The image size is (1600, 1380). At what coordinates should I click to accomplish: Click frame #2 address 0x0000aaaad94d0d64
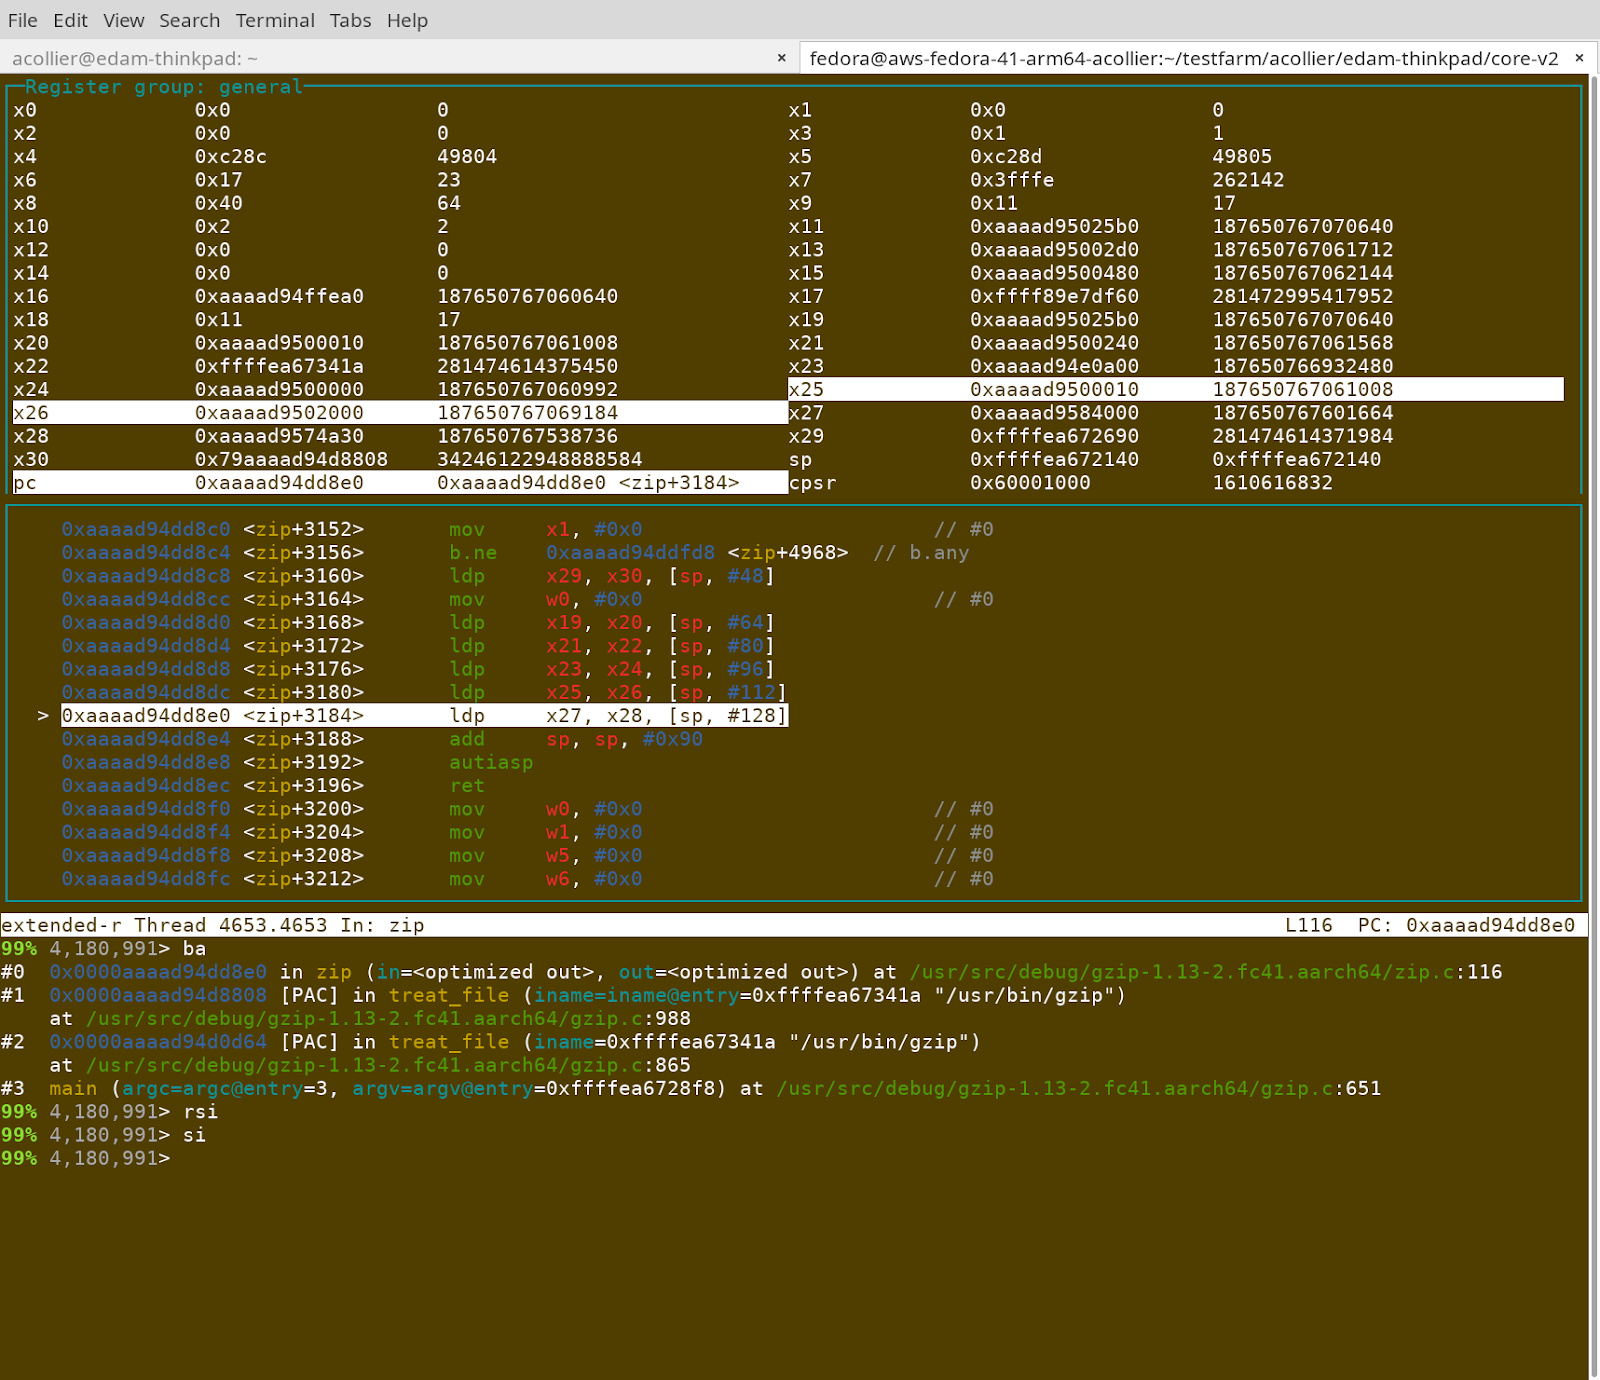tap(158, 1041)
